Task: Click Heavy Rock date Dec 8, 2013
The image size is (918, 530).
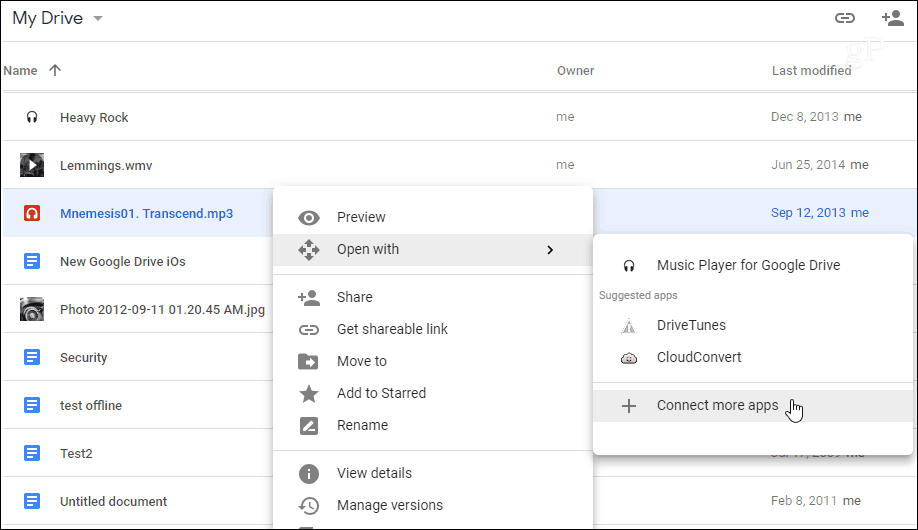Action: (x=804, y=117)
